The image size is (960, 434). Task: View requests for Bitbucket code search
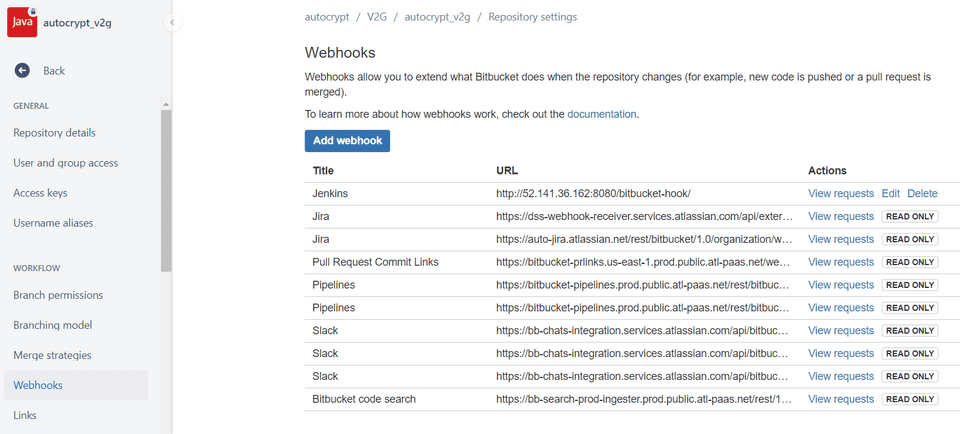(x=840, y=399)
